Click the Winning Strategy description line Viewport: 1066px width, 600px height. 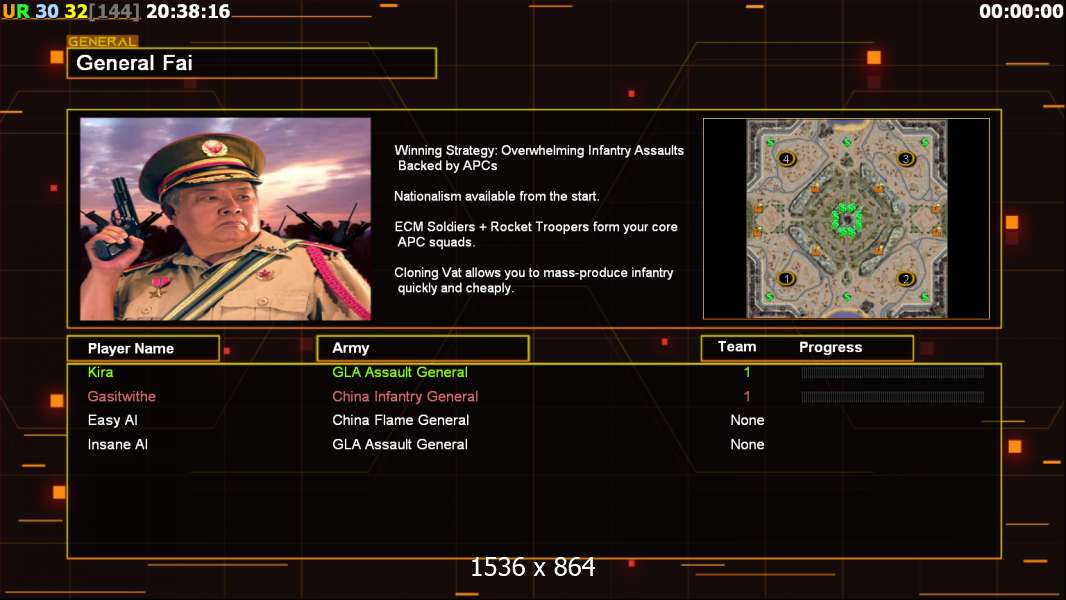point(539,158)
